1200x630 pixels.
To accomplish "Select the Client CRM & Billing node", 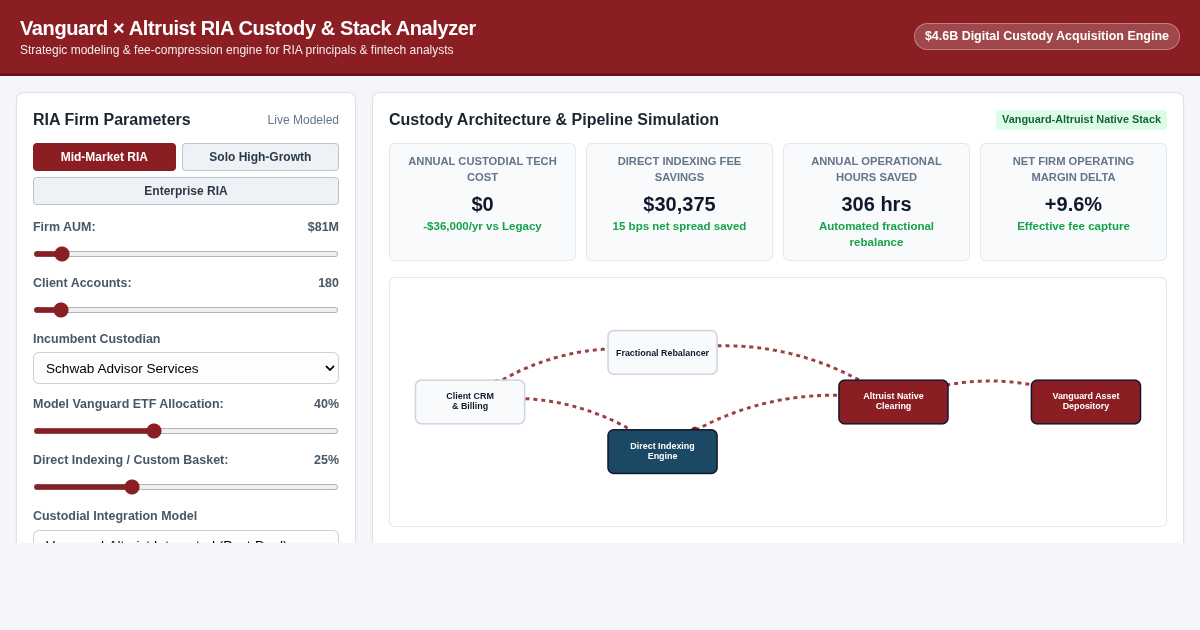I will (470, 402).
